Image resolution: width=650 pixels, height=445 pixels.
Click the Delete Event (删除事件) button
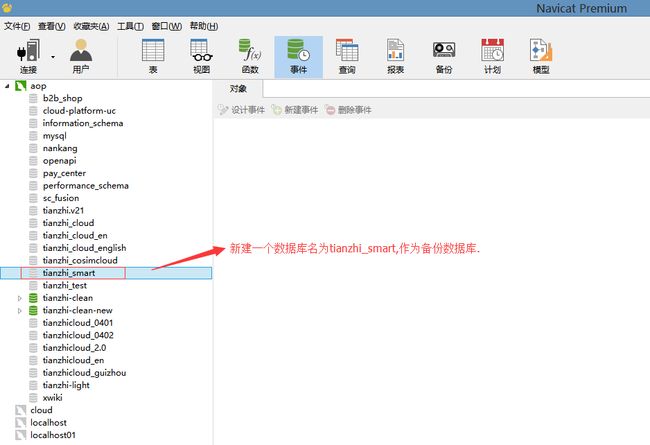coord(348,110)
